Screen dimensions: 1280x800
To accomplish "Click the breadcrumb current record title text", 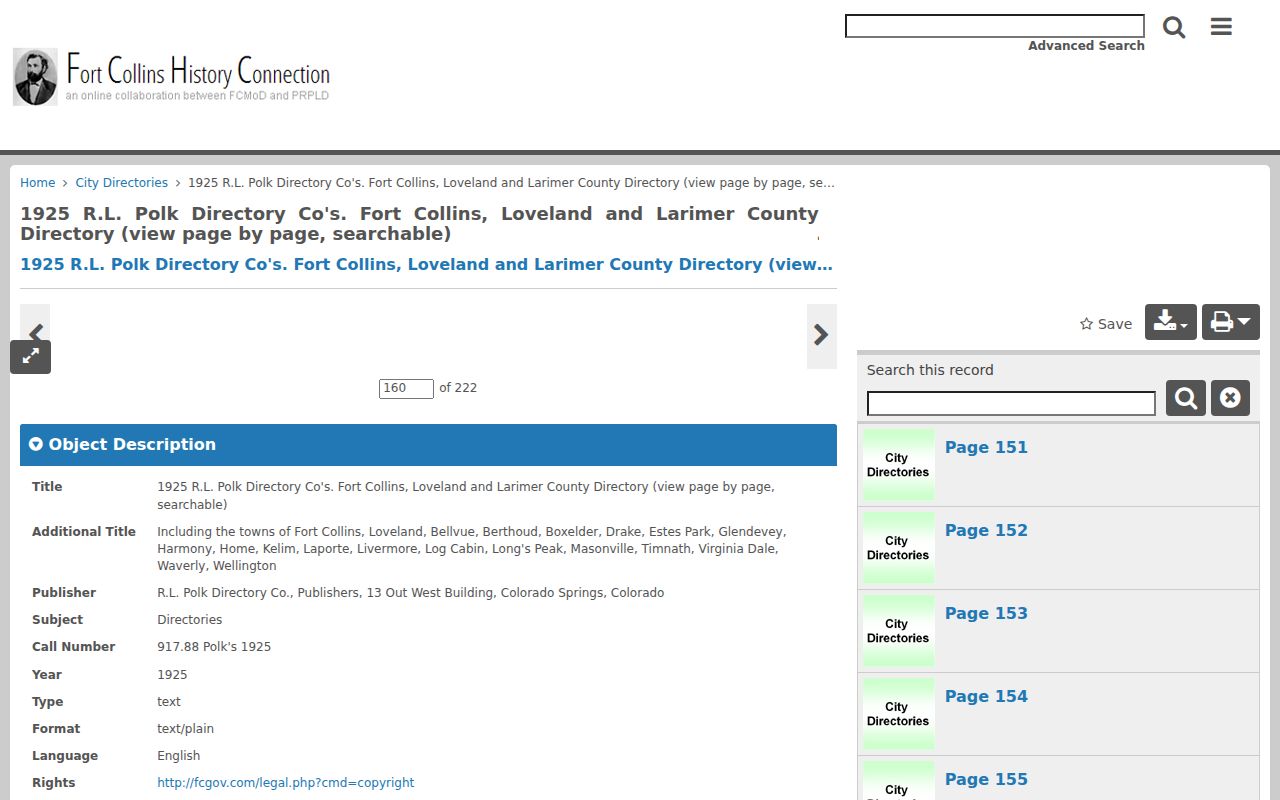I will pyautogui.click(x=511, y=183).
